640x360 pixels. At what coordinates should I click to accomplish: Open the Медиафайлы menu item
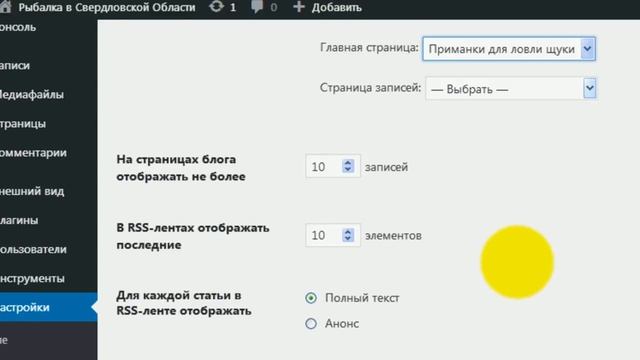pos(32,95)
